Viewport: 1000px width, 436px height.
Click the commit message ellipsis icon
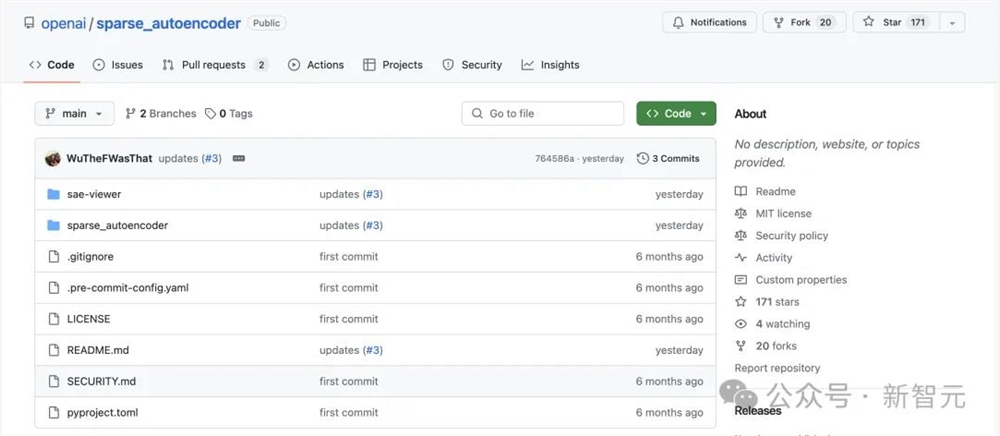click(238, 158)
